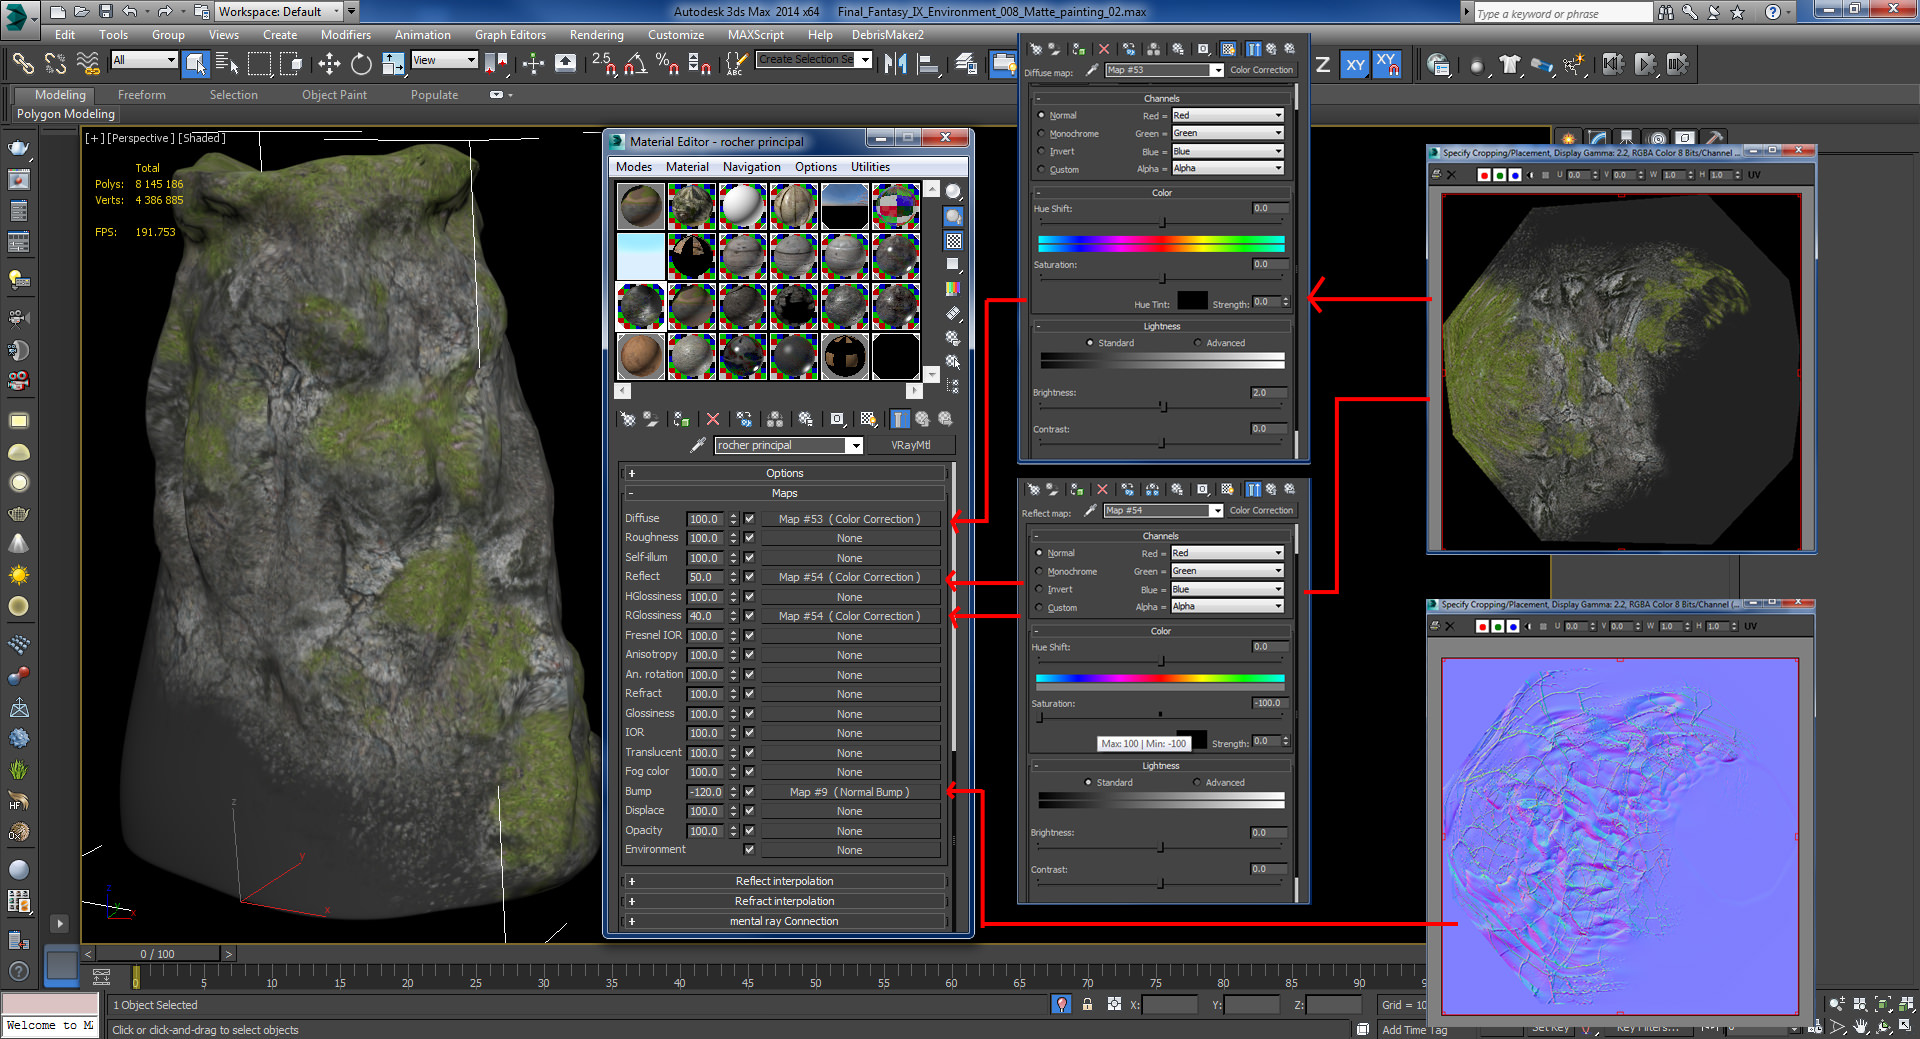The width and height of the screenshot is (1920, 1039).
Task: Select Custom radio in Map #54 panel
Action: (x=1040, y=608)
